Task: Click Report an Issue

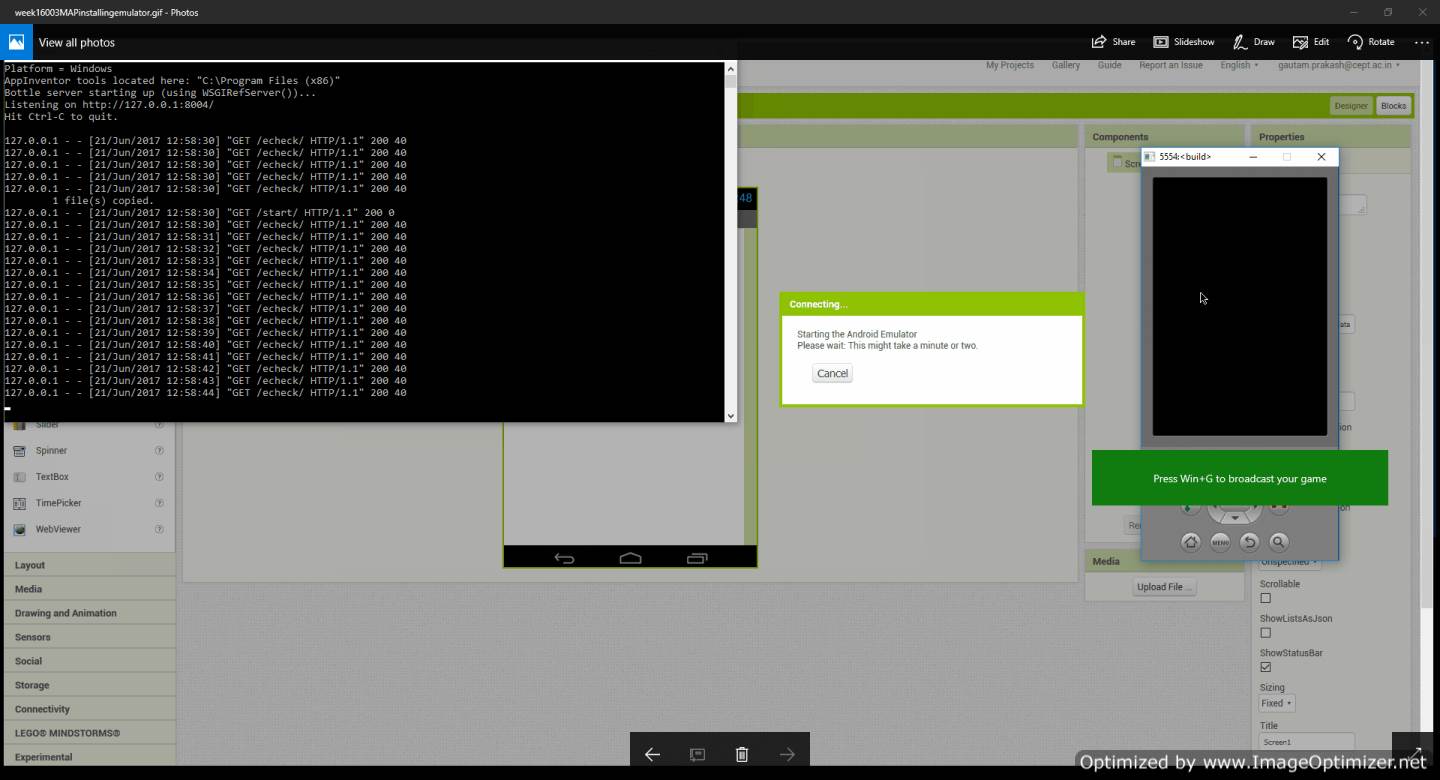Action: click(x=1170, y=65)
